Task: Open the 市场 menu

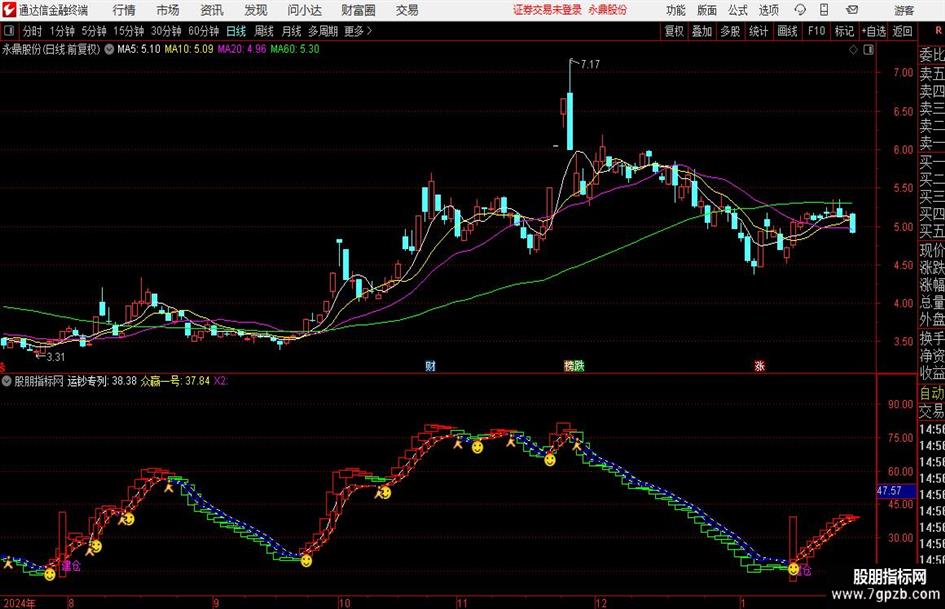Action: coord(168,10)
